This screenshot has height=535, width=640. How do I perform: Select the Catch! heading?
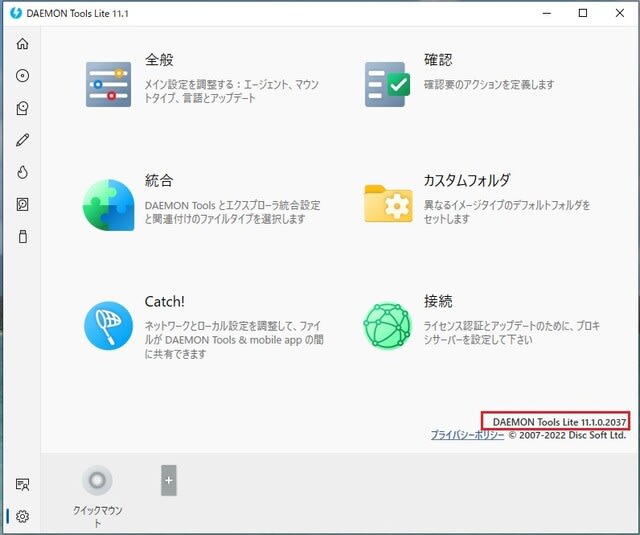tap(164, 302)
